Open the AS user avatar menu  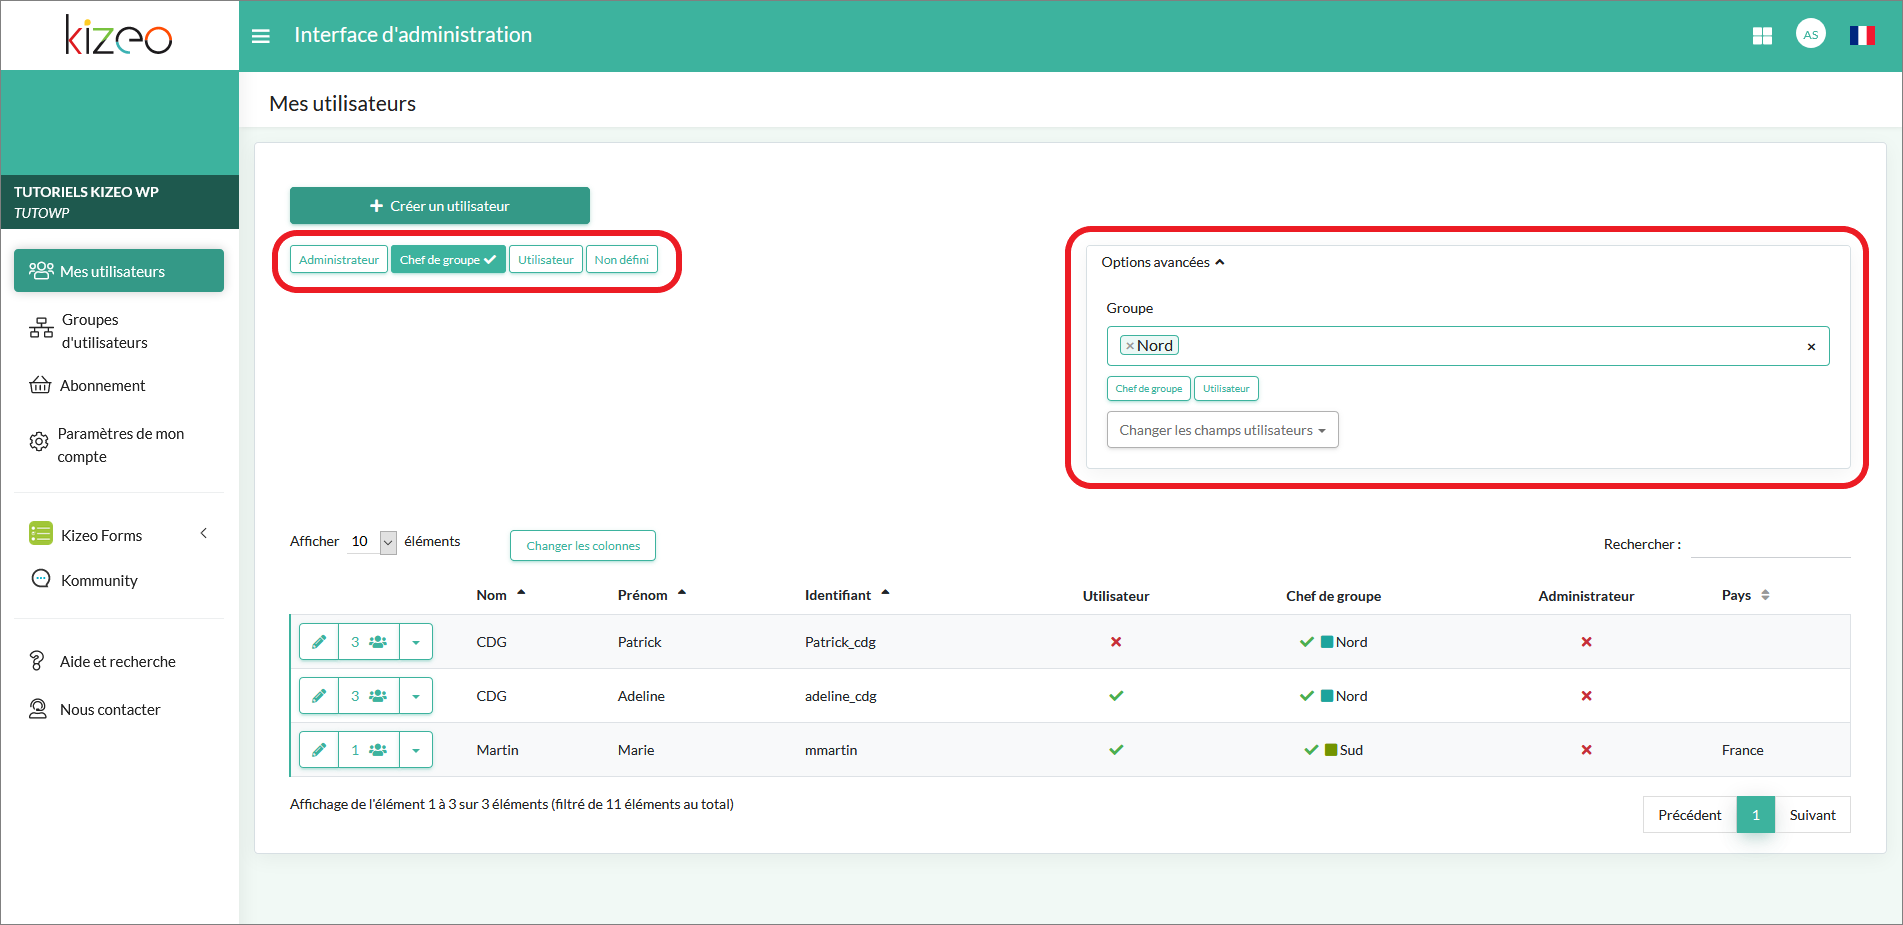1811,34
